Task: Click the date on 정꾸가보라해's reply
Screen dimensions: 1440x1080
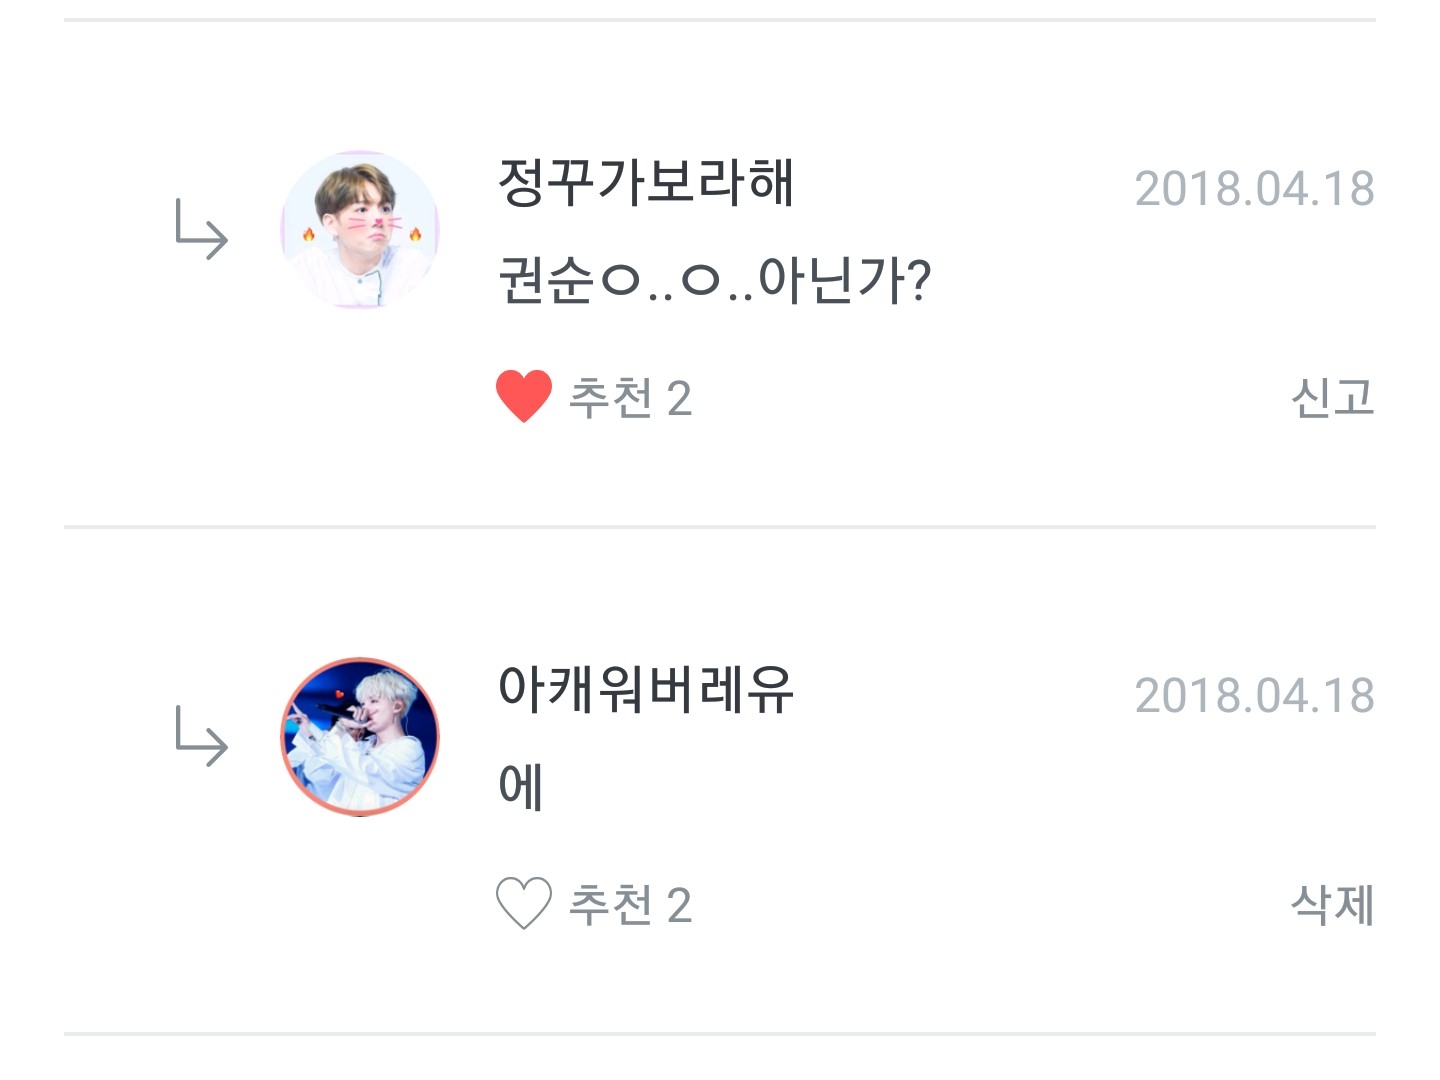Action: [1254, 189]
